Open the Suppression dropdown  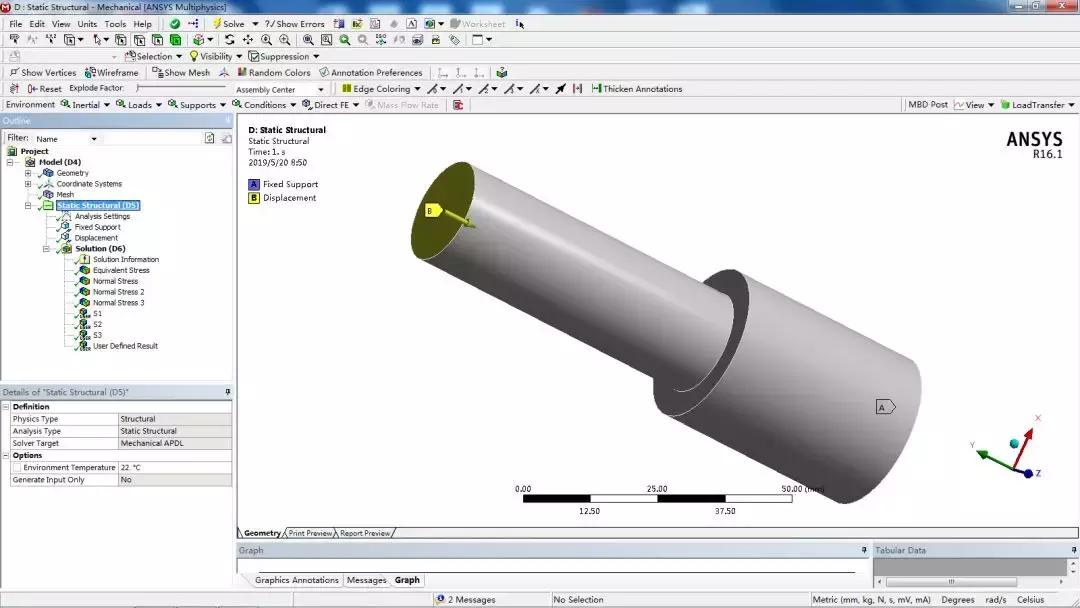click(284, 56)
